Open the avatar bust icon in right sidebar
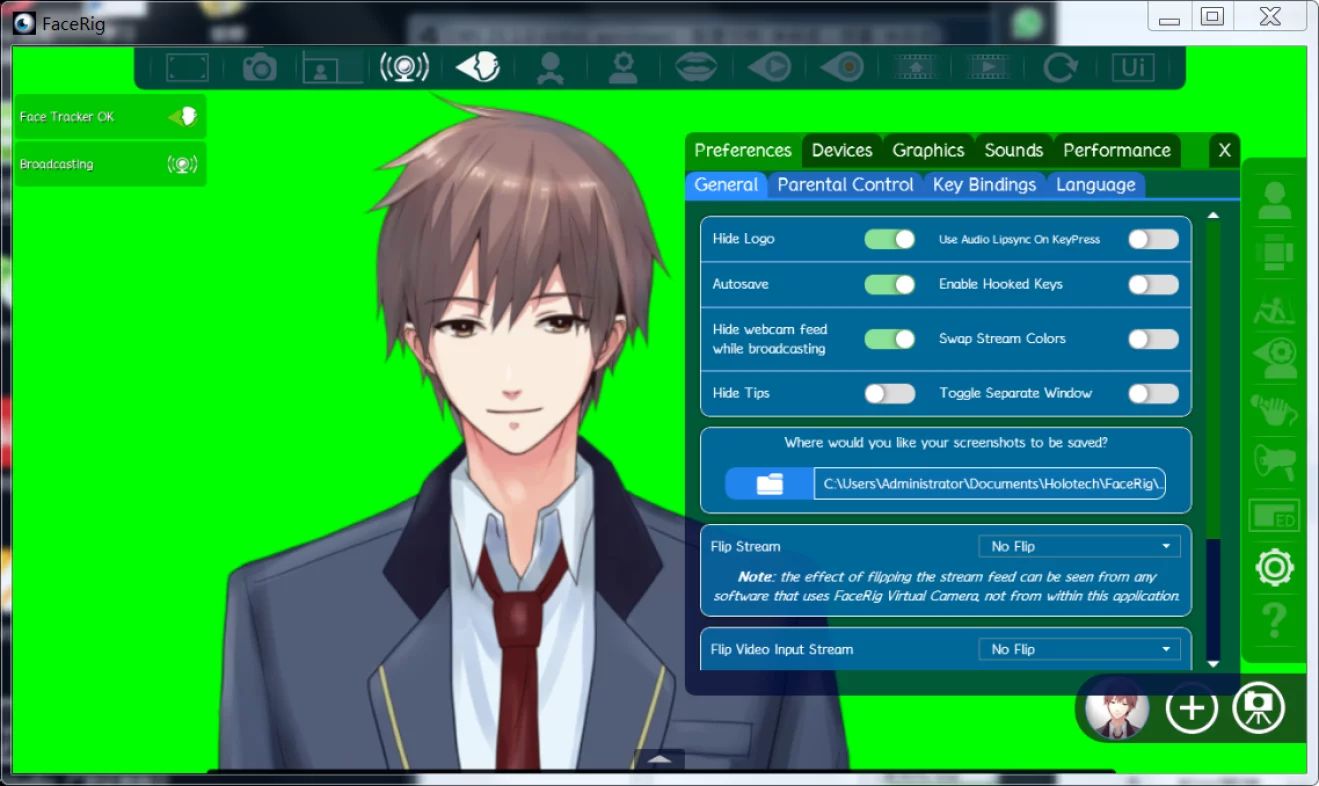 pyautogui.click(x=1274, y=201)
